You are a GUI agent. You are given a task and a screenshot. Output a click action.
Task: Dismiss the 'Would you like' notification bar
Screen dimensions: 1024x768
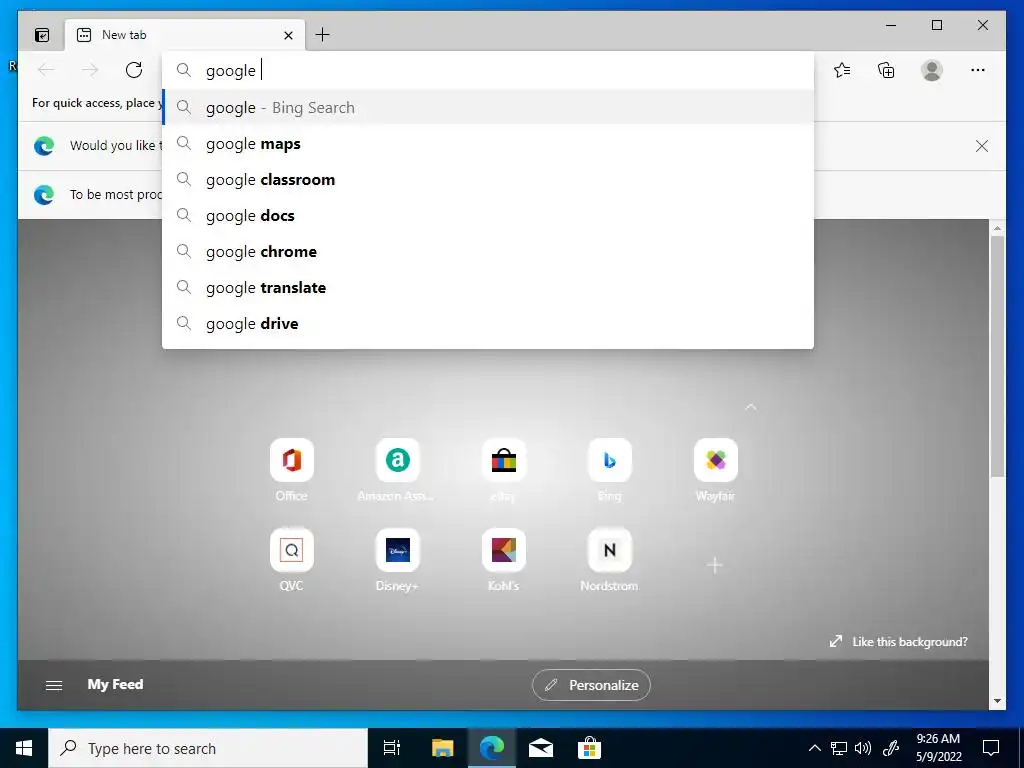coord(982,146)
